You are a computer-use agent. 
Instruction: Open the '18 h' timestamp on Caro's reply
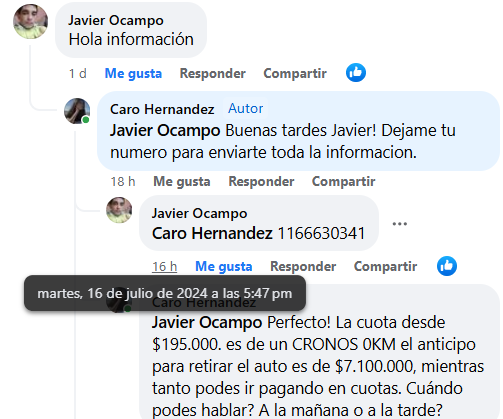click(123, 181)
